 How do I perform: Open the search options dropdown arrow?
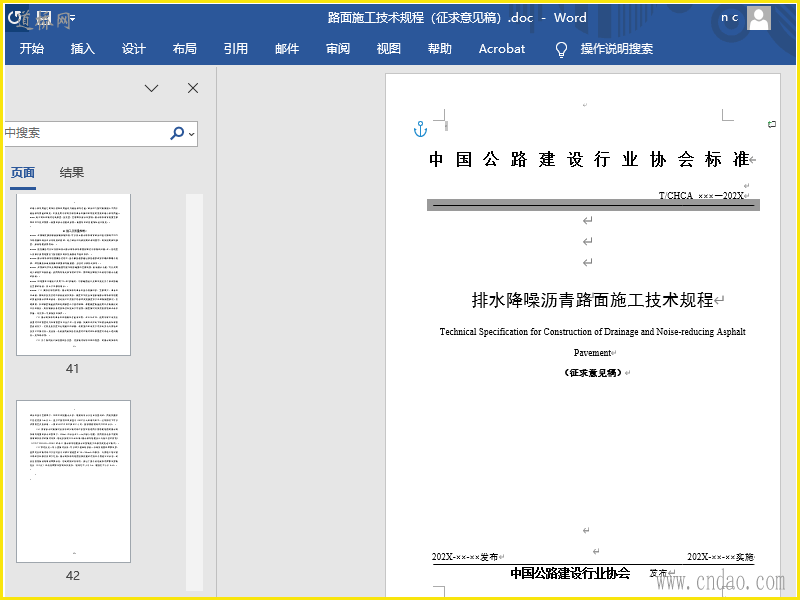pos(192,134)
